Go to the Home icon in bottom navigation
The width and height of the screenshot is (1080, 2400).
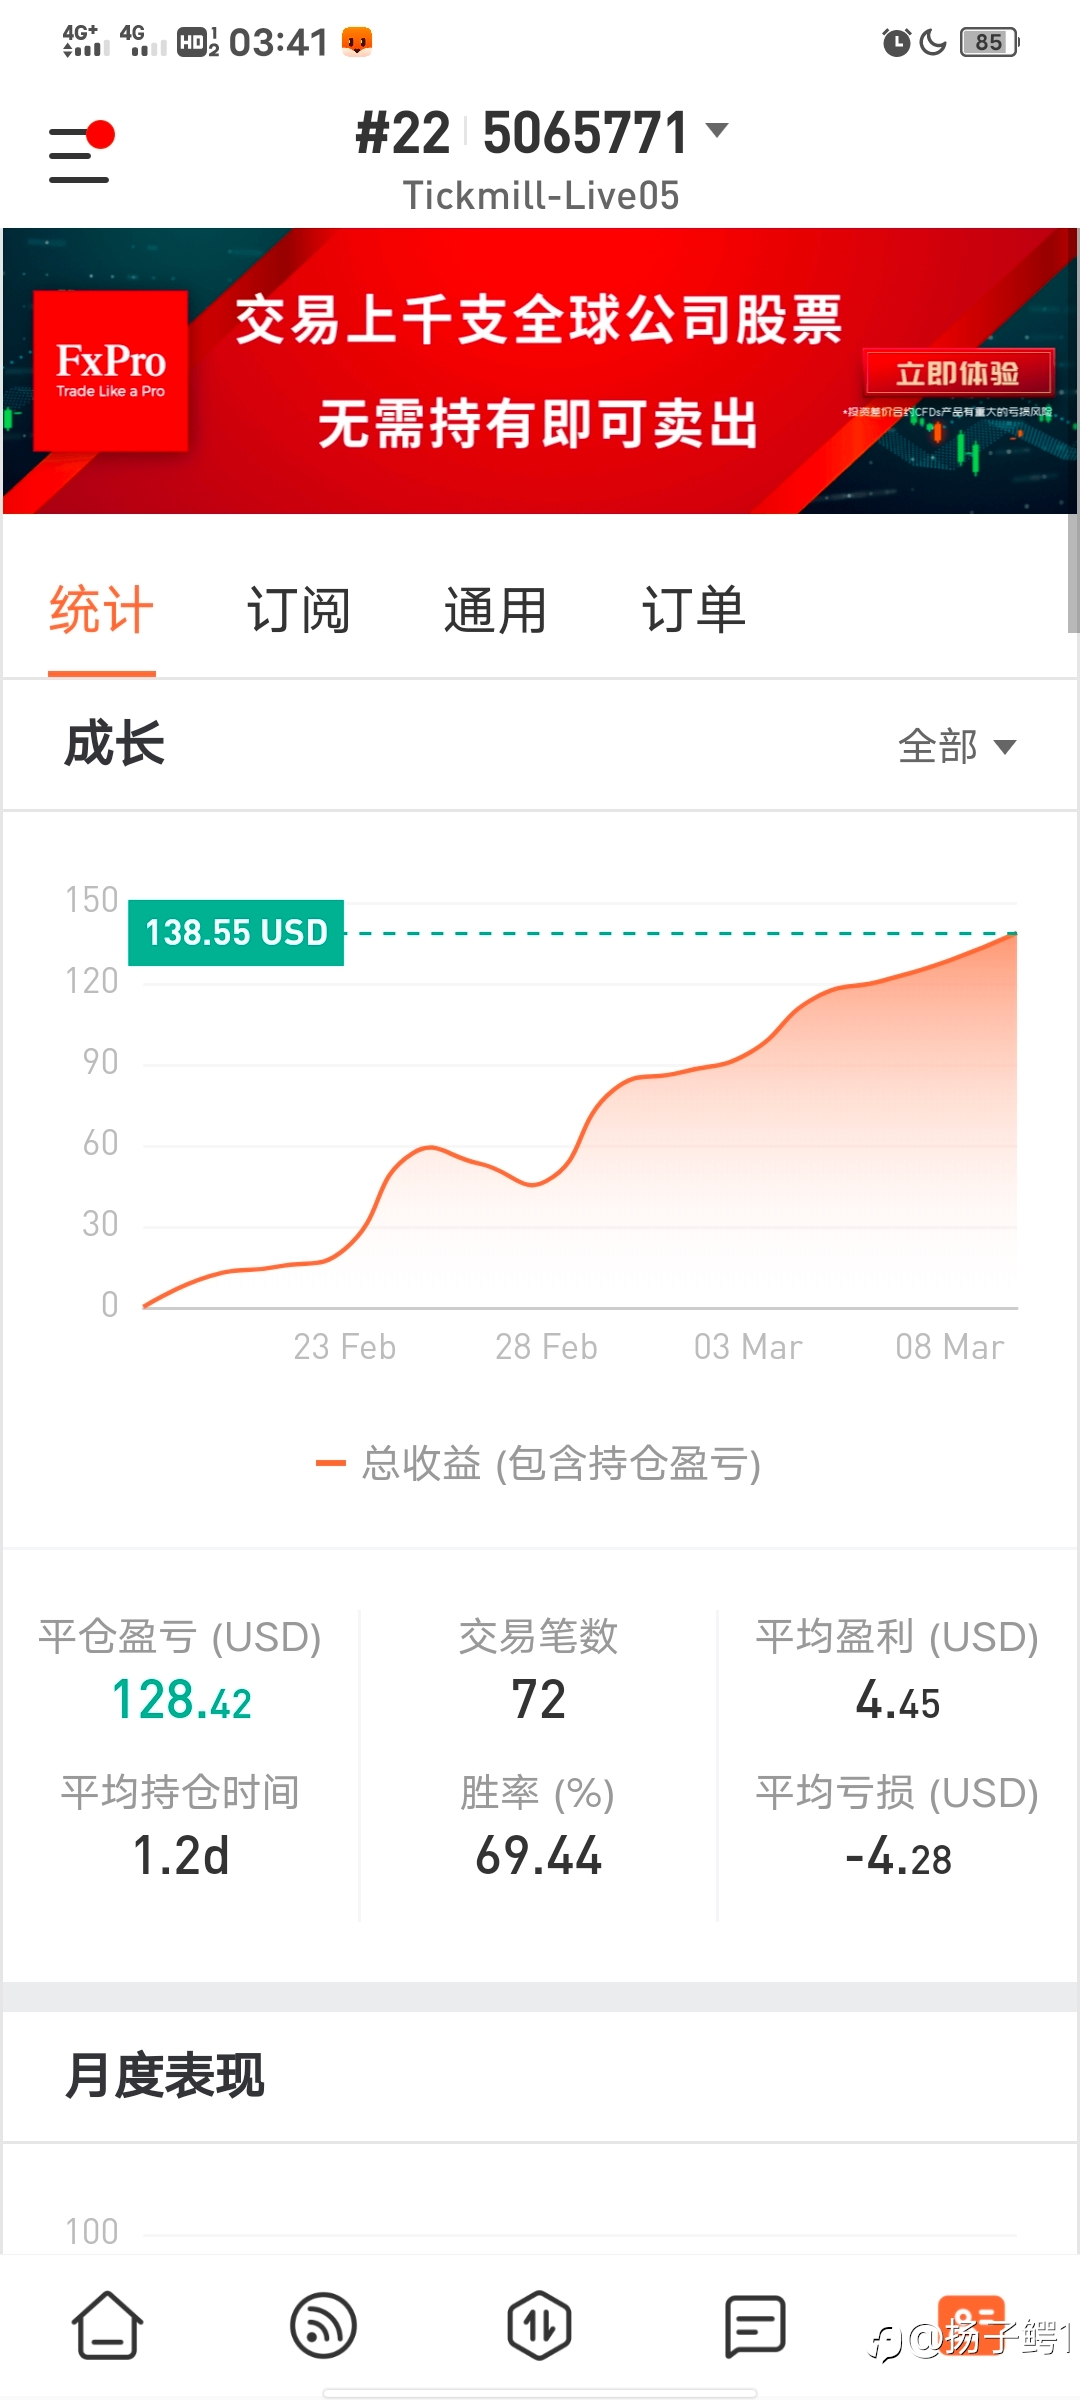(x=107, y=2325)
